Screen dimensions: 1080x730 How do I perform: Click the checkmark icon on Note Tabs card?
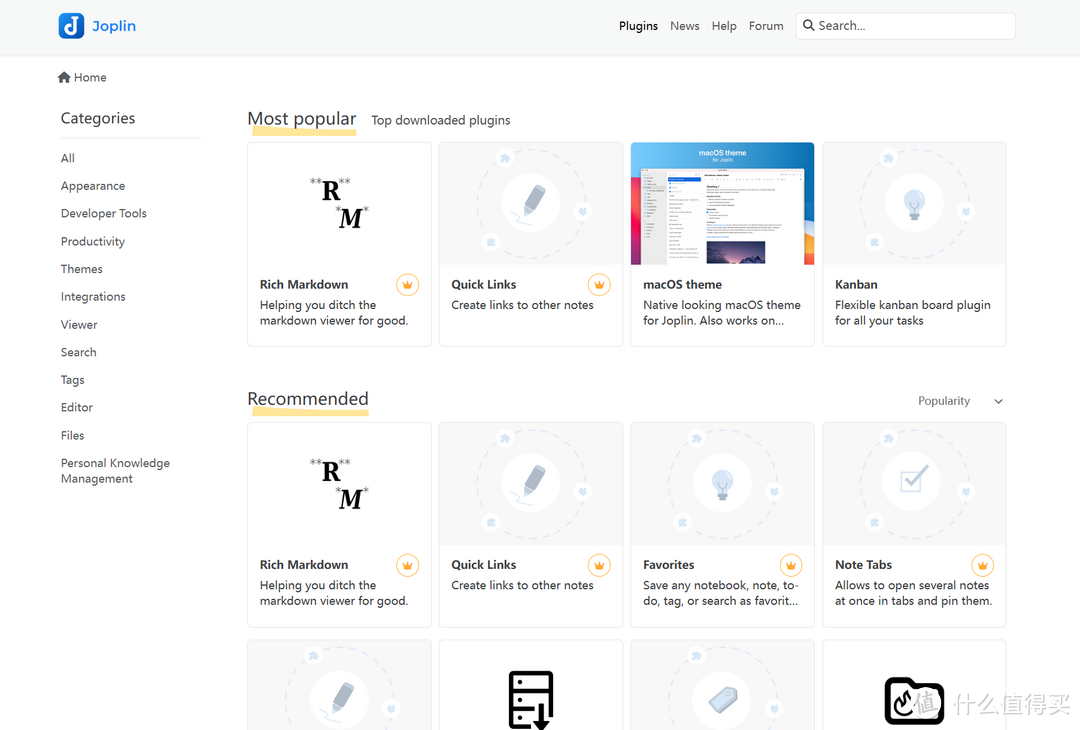914,481
